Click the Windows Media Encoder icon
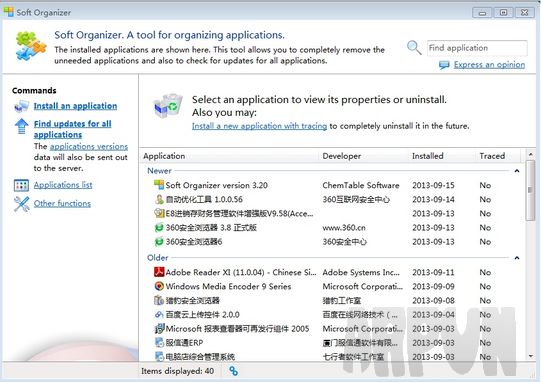Image resolution: width=541 pixels, height=382 pixels. (x=159, y=286)
